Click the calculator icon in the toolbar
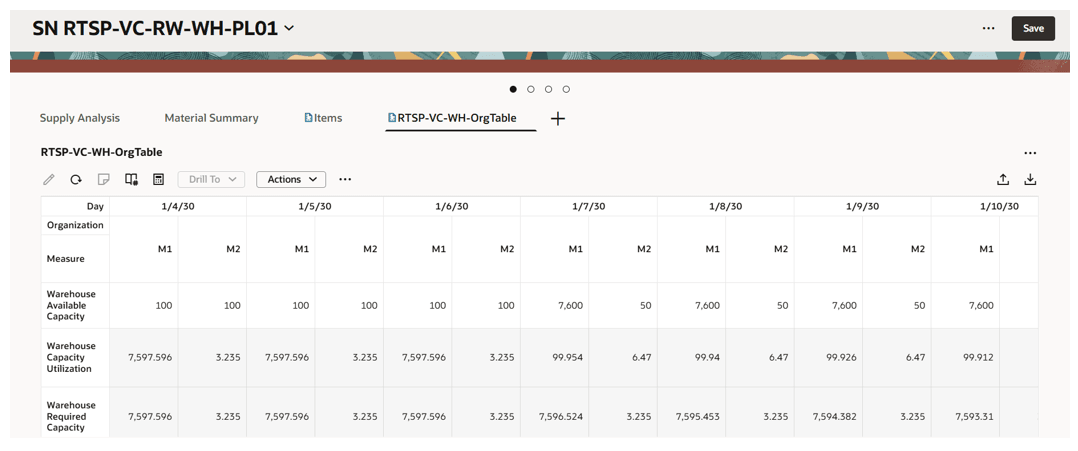This screenshot has height=451, width=1078. (x=158, y=179)
